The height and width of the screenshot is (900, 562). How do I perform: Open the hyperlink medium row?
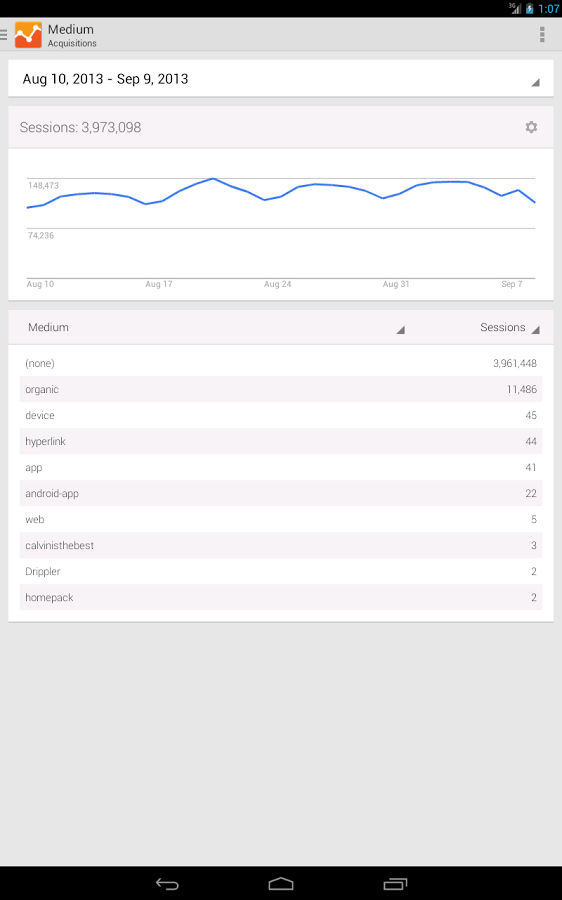pos(281,441)
